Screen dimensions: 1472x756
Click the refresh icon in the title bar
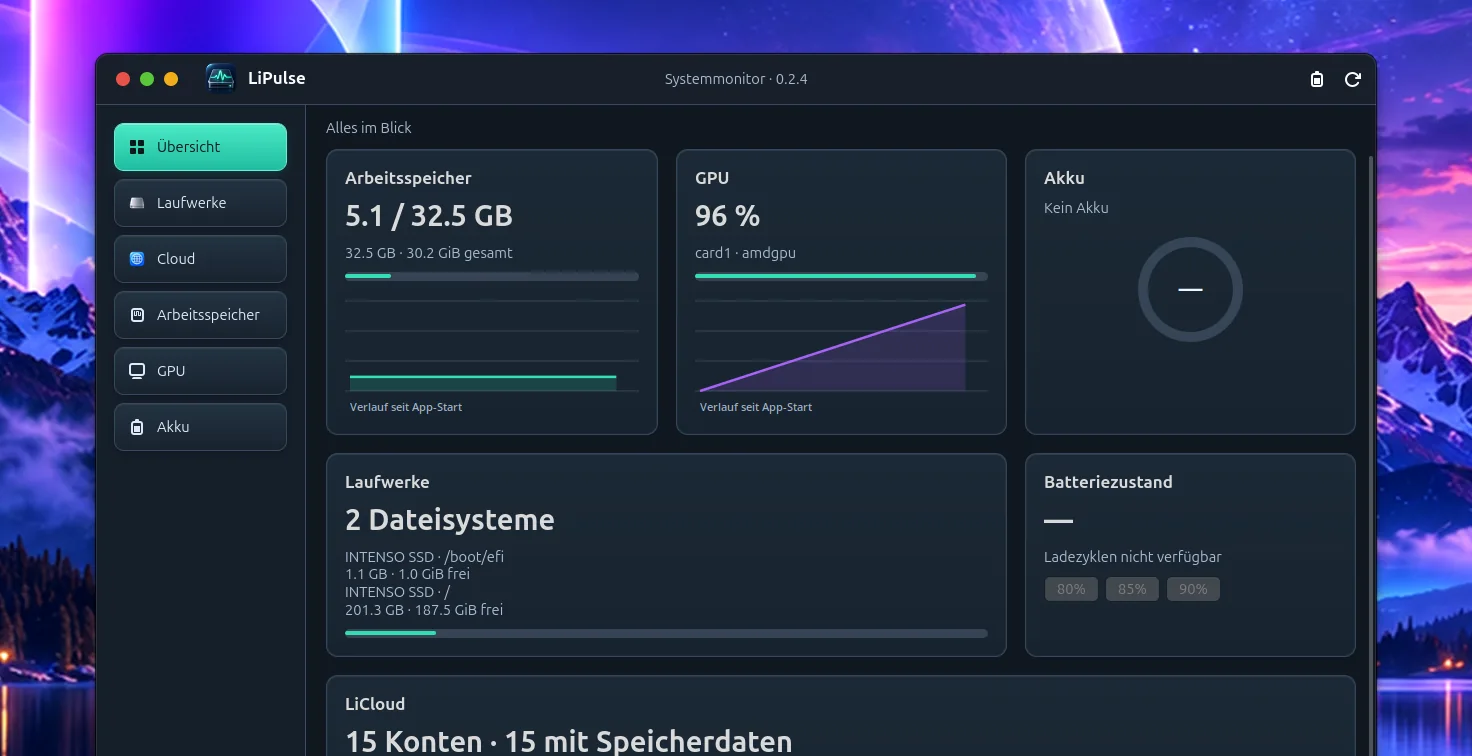[x=1353, y=79]
